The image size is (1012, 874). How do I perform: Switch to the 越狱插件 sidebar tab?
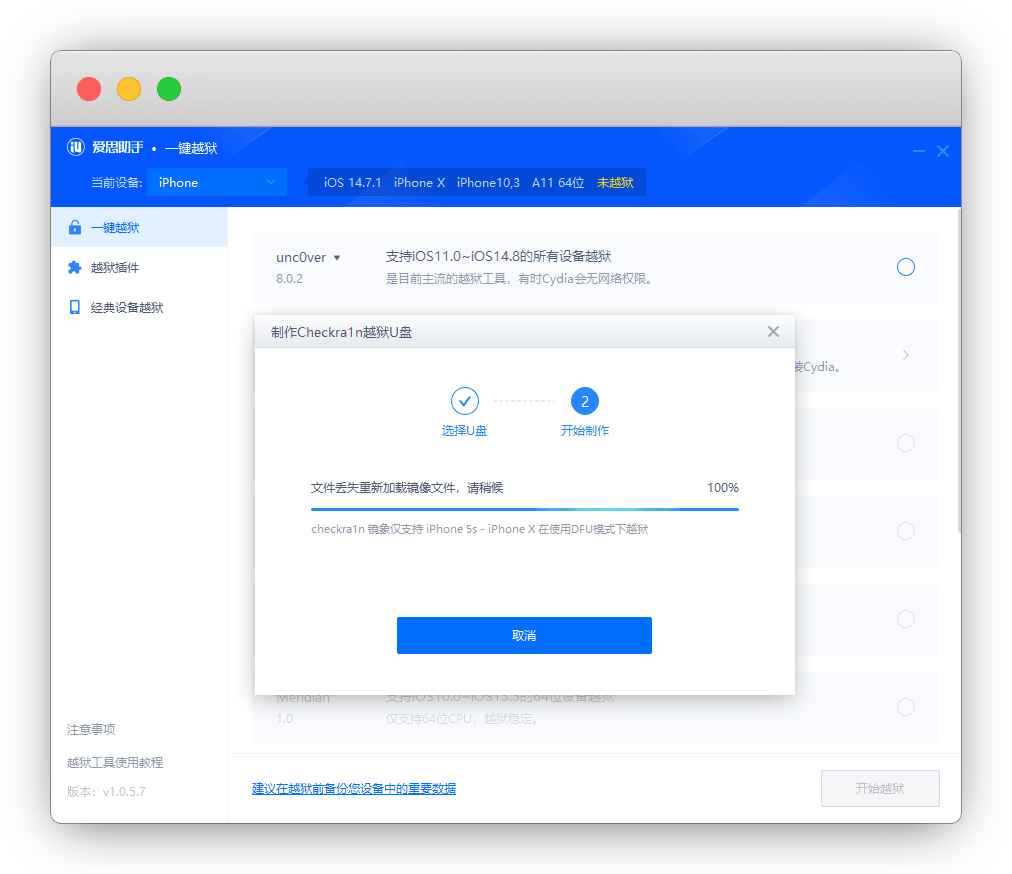pos(114,268)
